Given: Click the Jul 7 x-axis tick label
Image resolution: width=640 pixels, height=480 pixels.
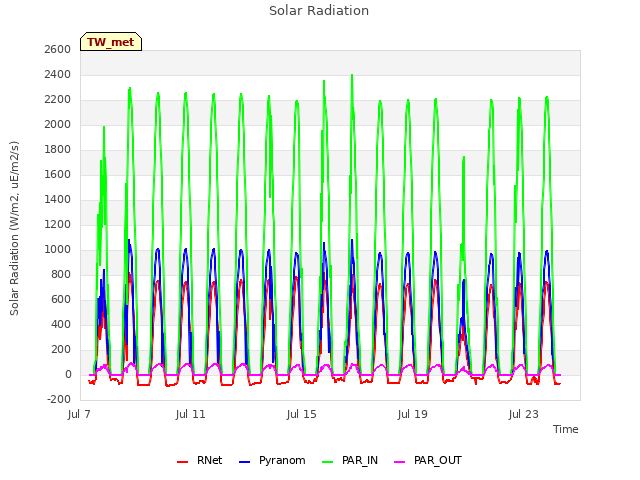Looking at the screenshot, I should point(79,414).
